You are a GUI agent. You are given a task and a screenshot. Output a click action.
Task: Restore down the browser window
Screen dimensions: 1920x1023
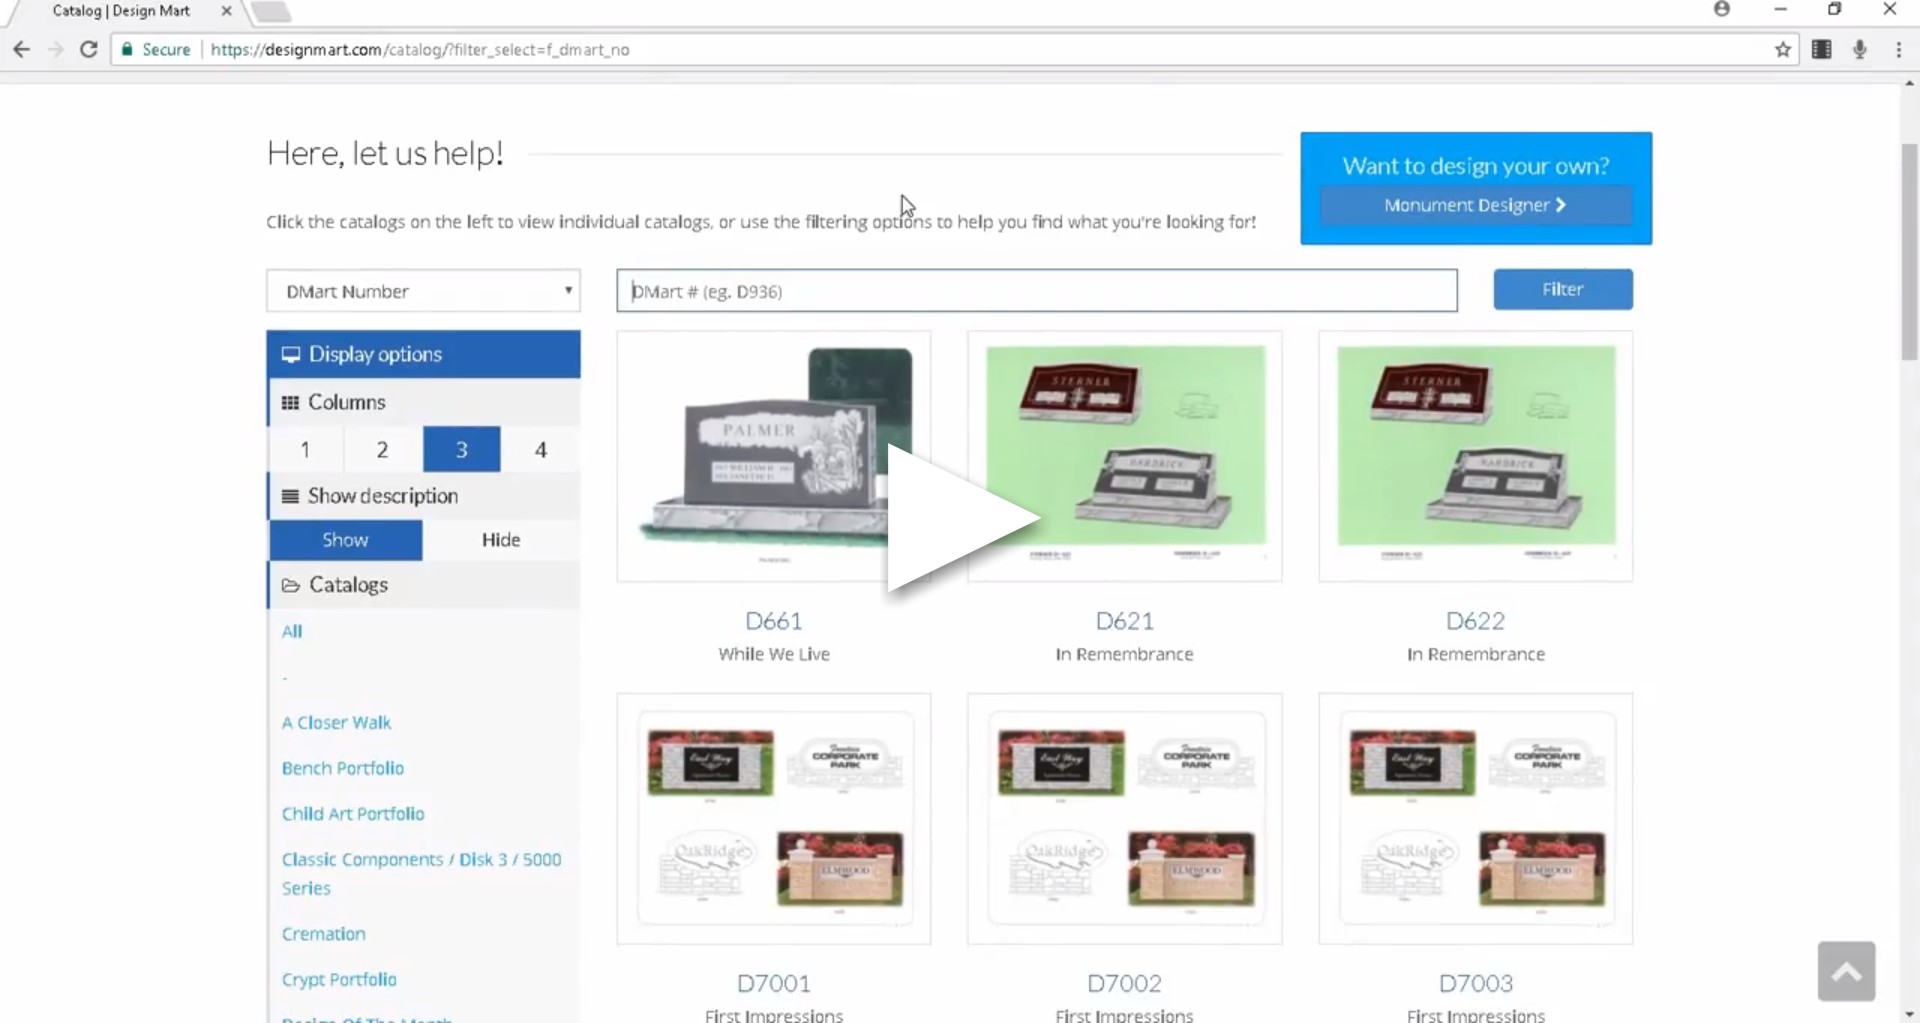(x=1834, y=9)
